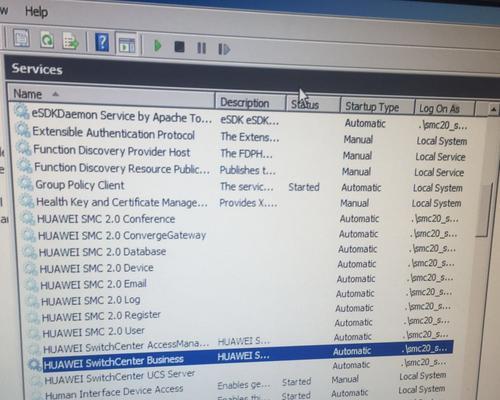Click the Services panel title

[x=37, y=69]
